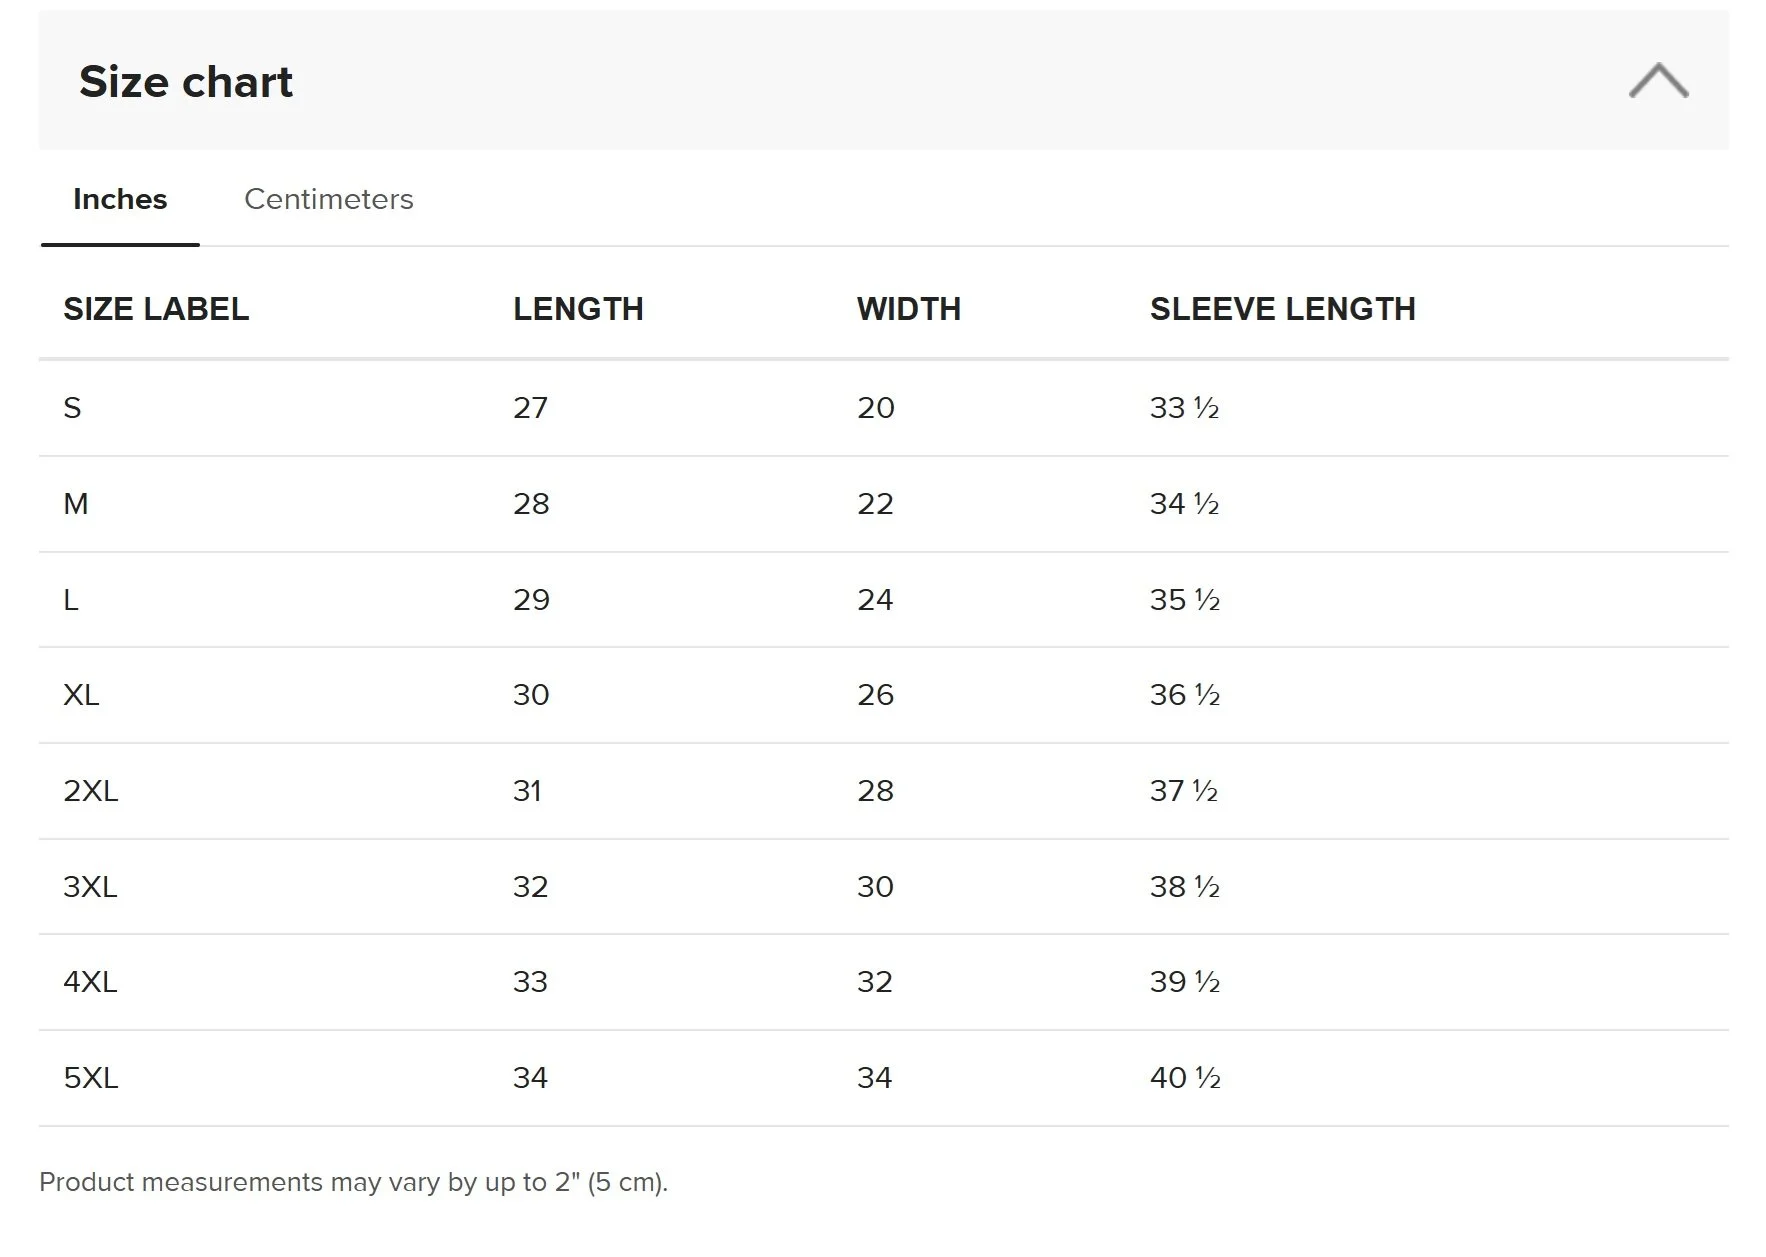The image size is (1766, 1257).
Task: Click the LENGTH column header
Action: click(x=578, y=309)
